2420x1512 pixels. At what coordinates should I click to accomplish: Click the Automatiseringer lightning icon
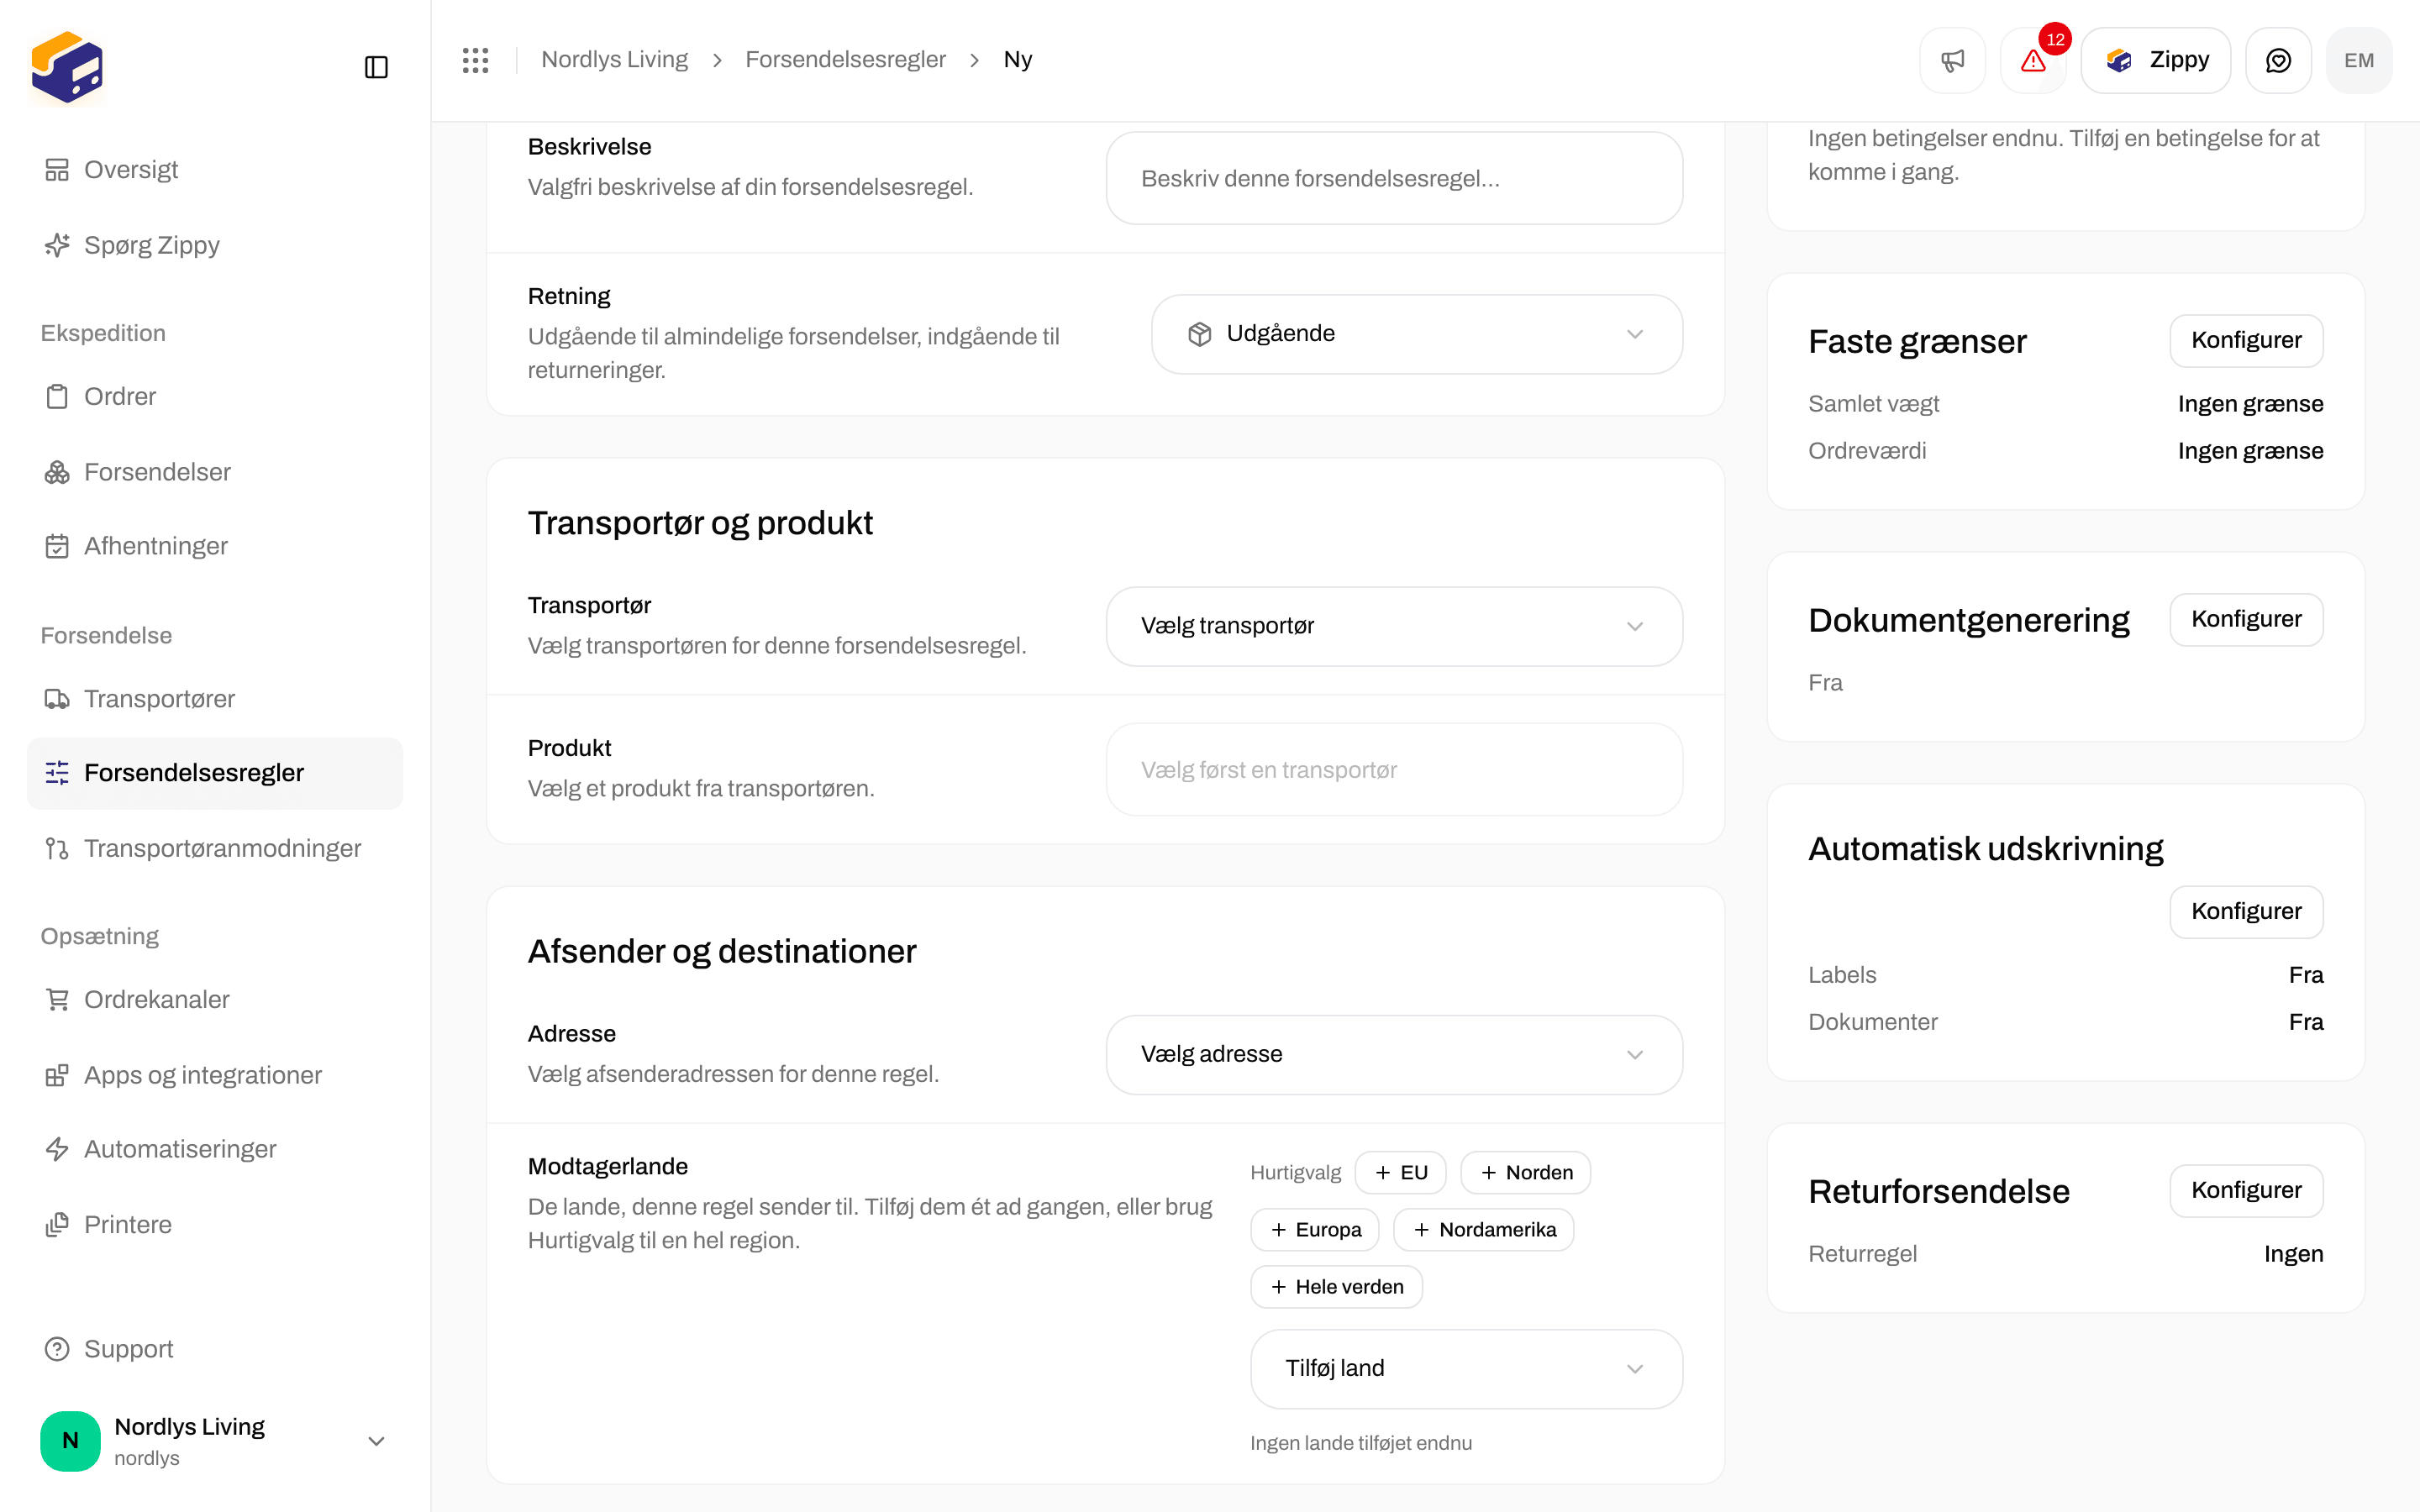tap(57, 1149)
